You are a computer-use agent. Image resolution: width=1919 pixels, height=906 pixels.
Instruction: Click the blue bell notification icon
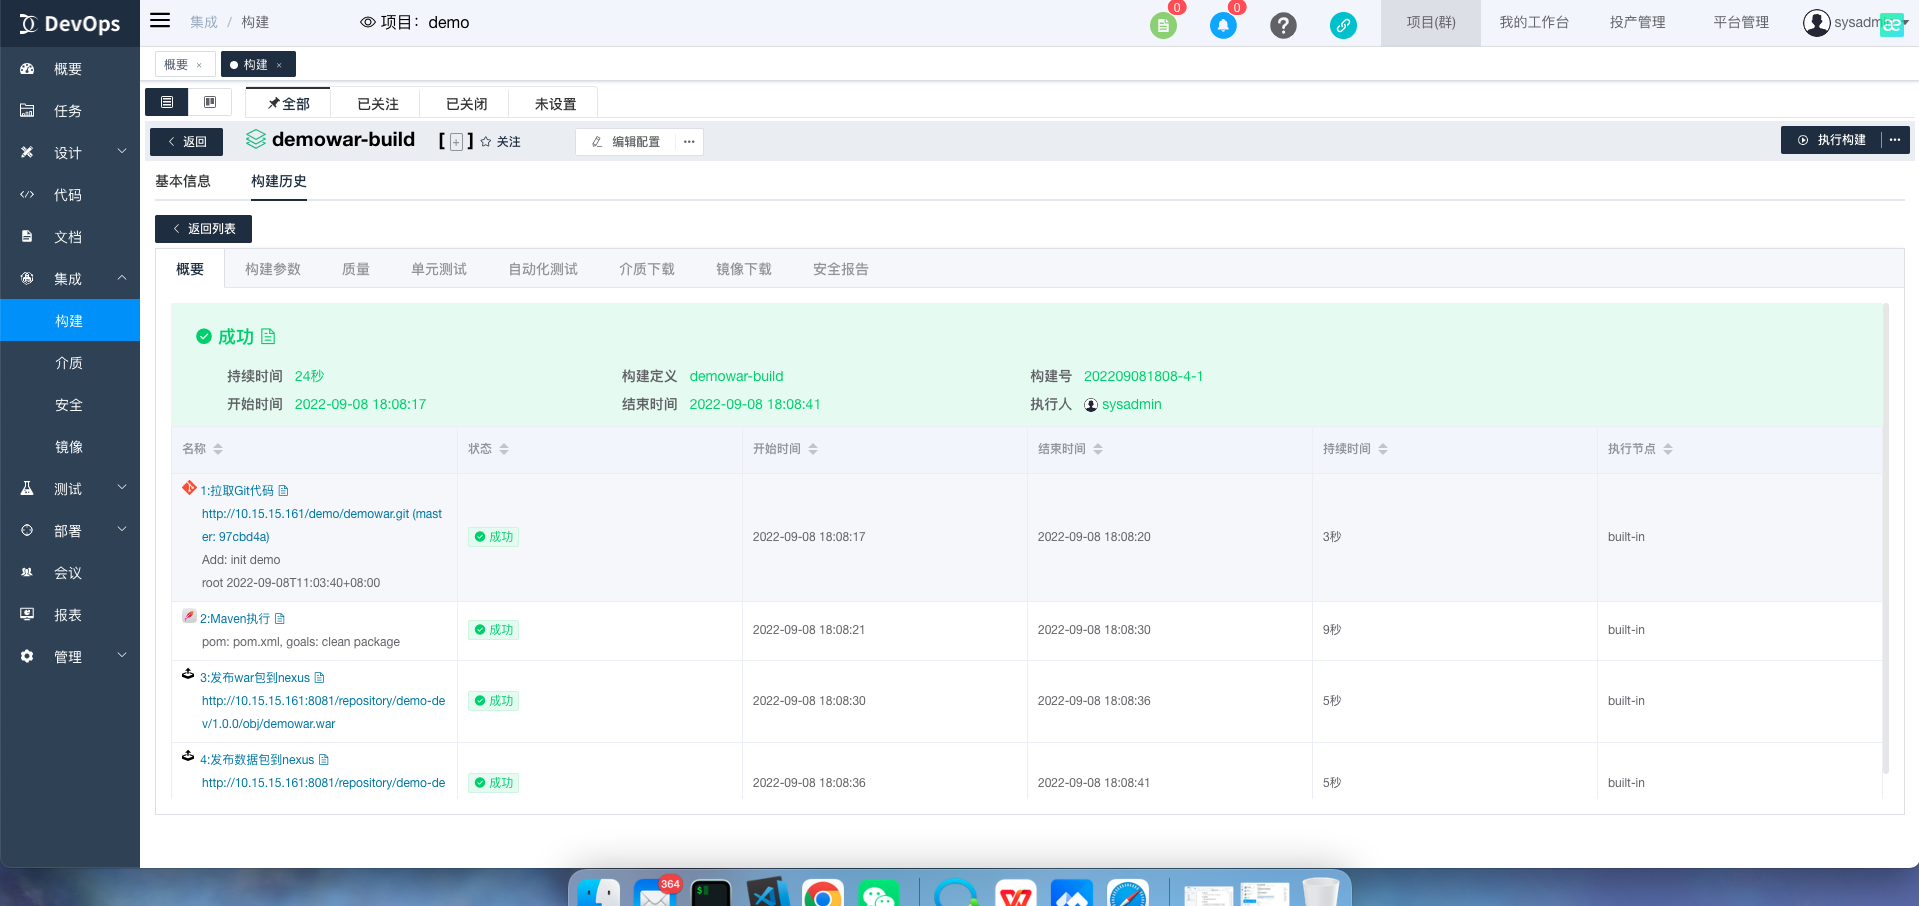[1222, 26]
